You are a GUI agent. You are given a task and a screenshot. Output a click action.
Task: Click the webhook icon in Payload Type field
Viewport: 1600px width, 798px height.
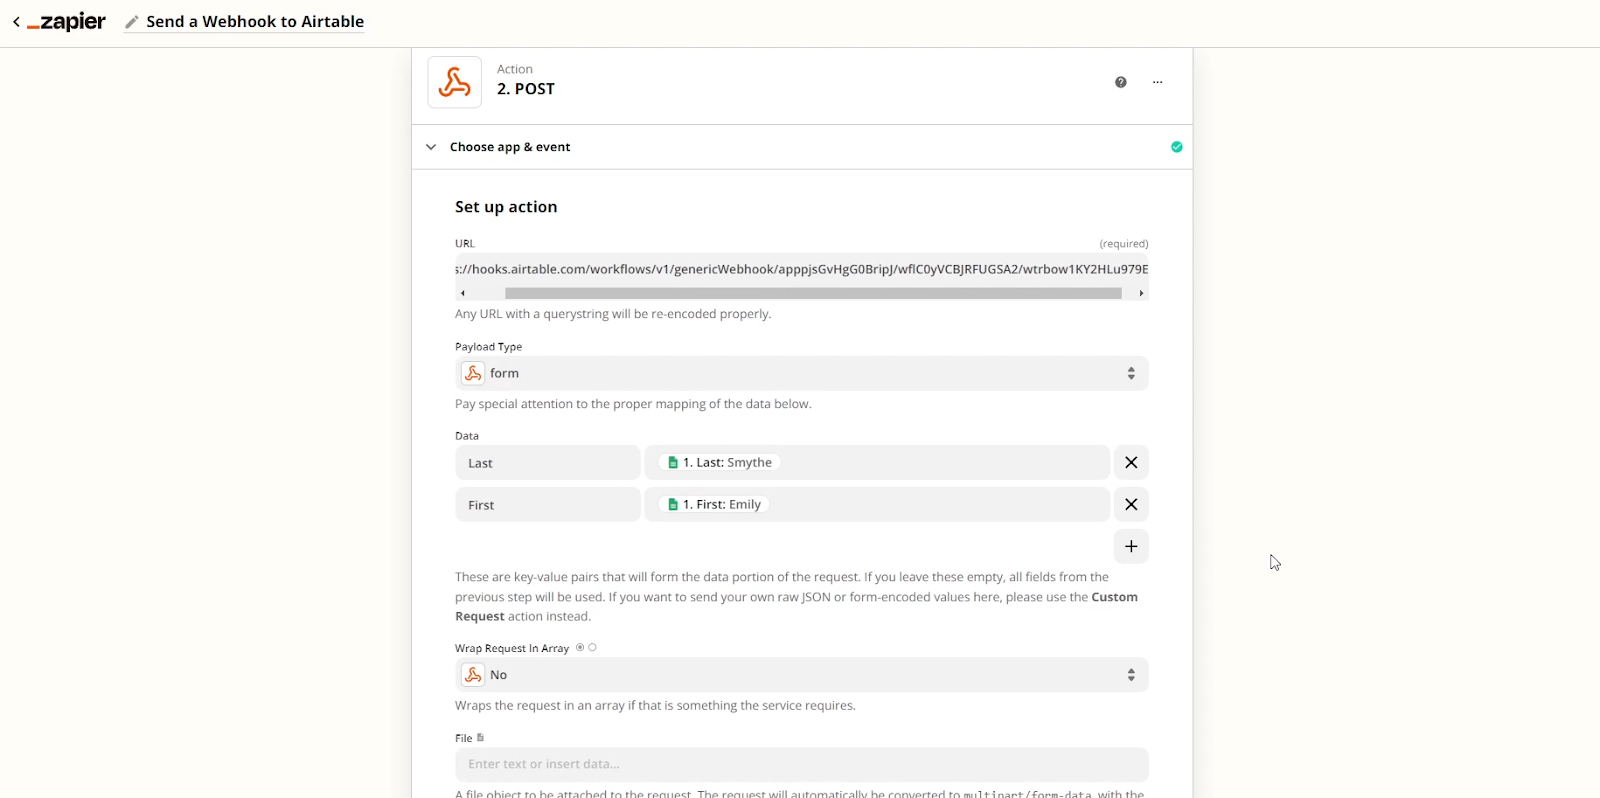tap(473, 373)
